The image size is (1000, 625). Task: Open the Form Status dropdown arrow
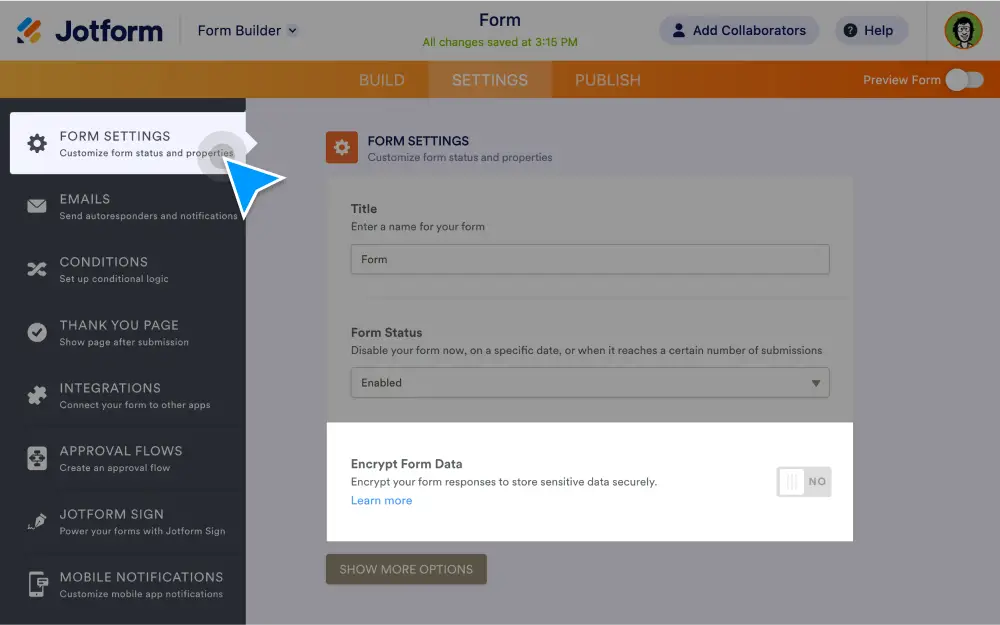click(x=817, y=382)
